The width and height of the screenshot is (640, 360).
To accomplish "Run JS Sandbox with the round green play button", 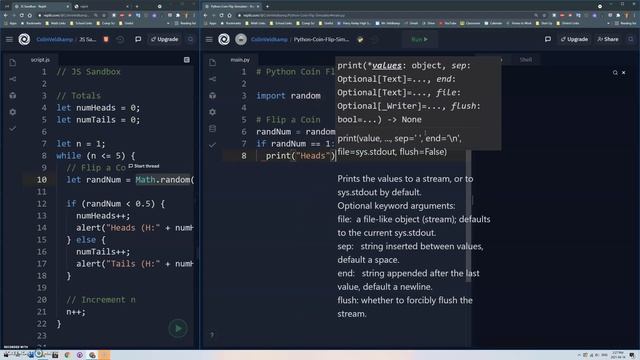I will coord(178,328).
